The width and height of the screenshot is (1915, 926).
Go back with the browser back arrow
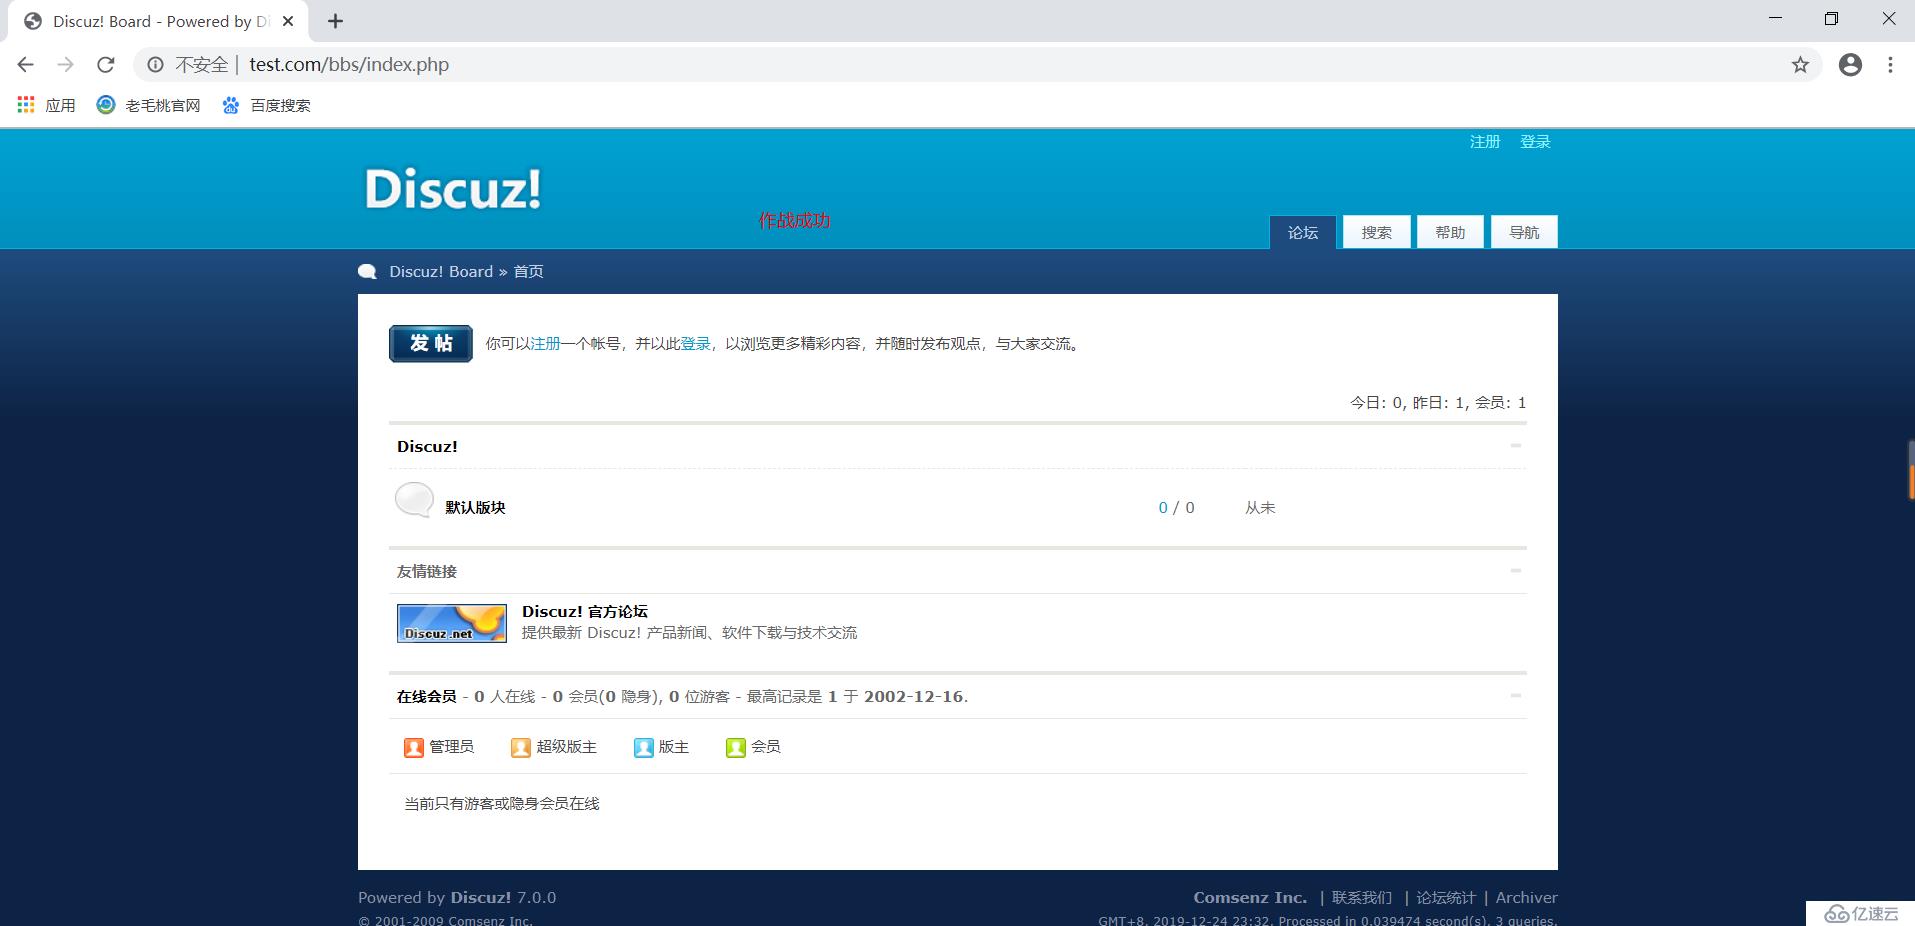click(x=26, y=65)
